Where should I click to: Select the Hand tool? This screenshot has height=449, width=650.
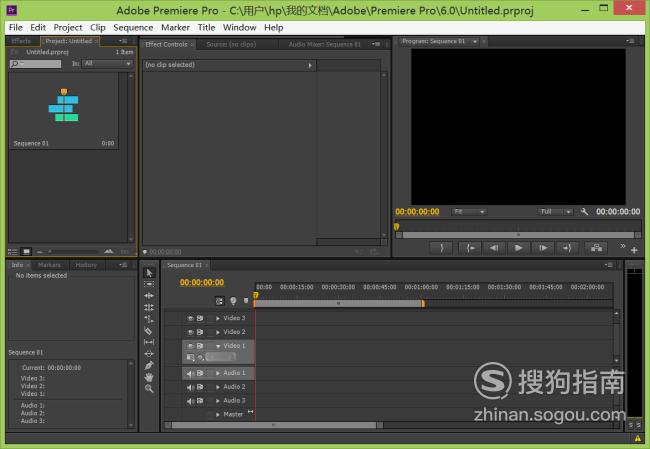[149, 377]
